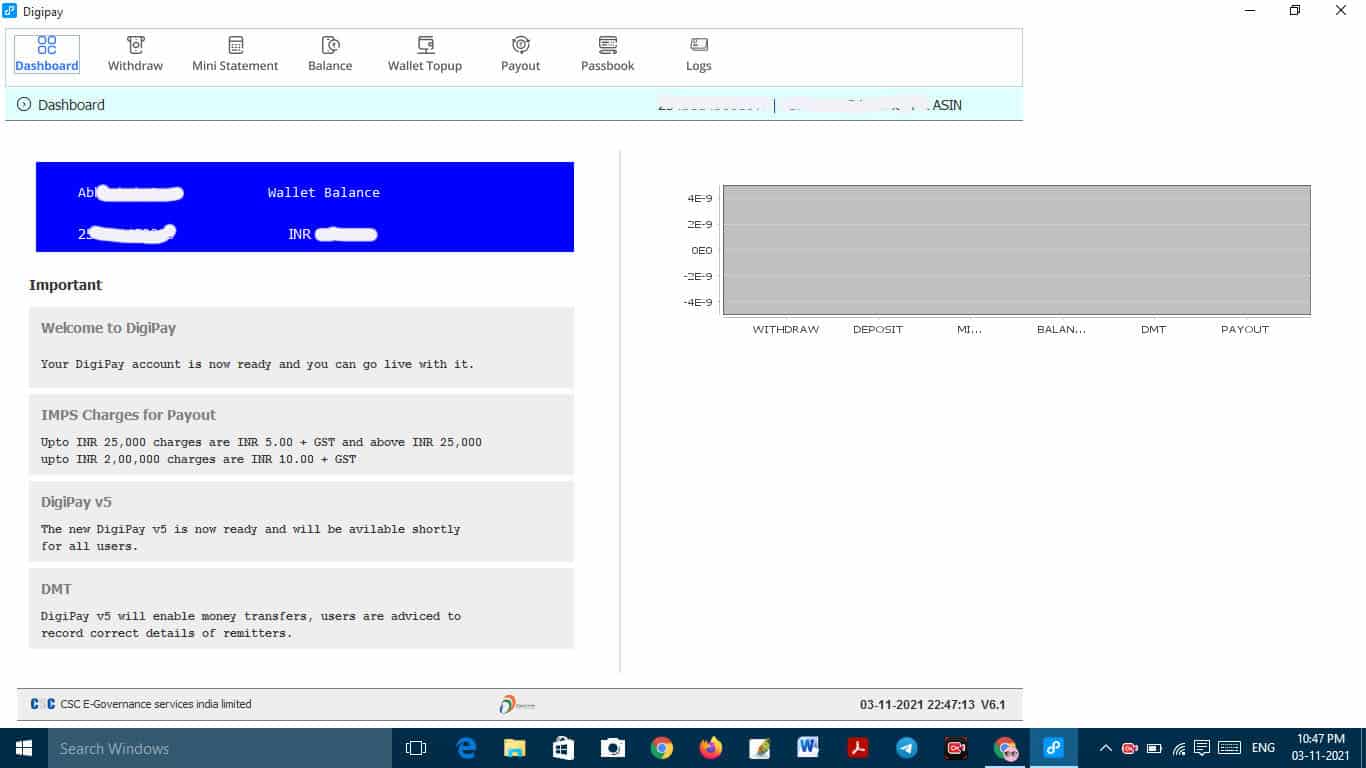Click the Search Windows box

pos(219,748)
